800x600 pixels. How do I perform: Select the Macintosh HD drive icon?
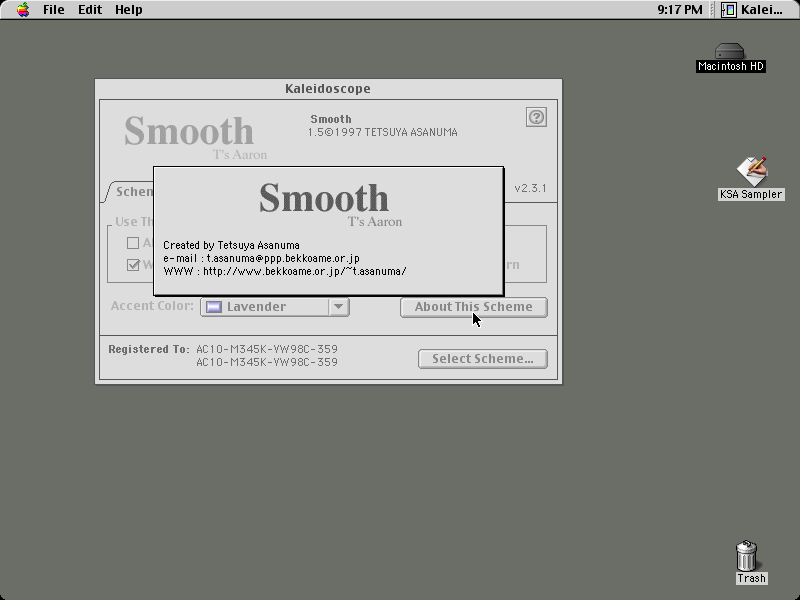[x=730, y=52]
